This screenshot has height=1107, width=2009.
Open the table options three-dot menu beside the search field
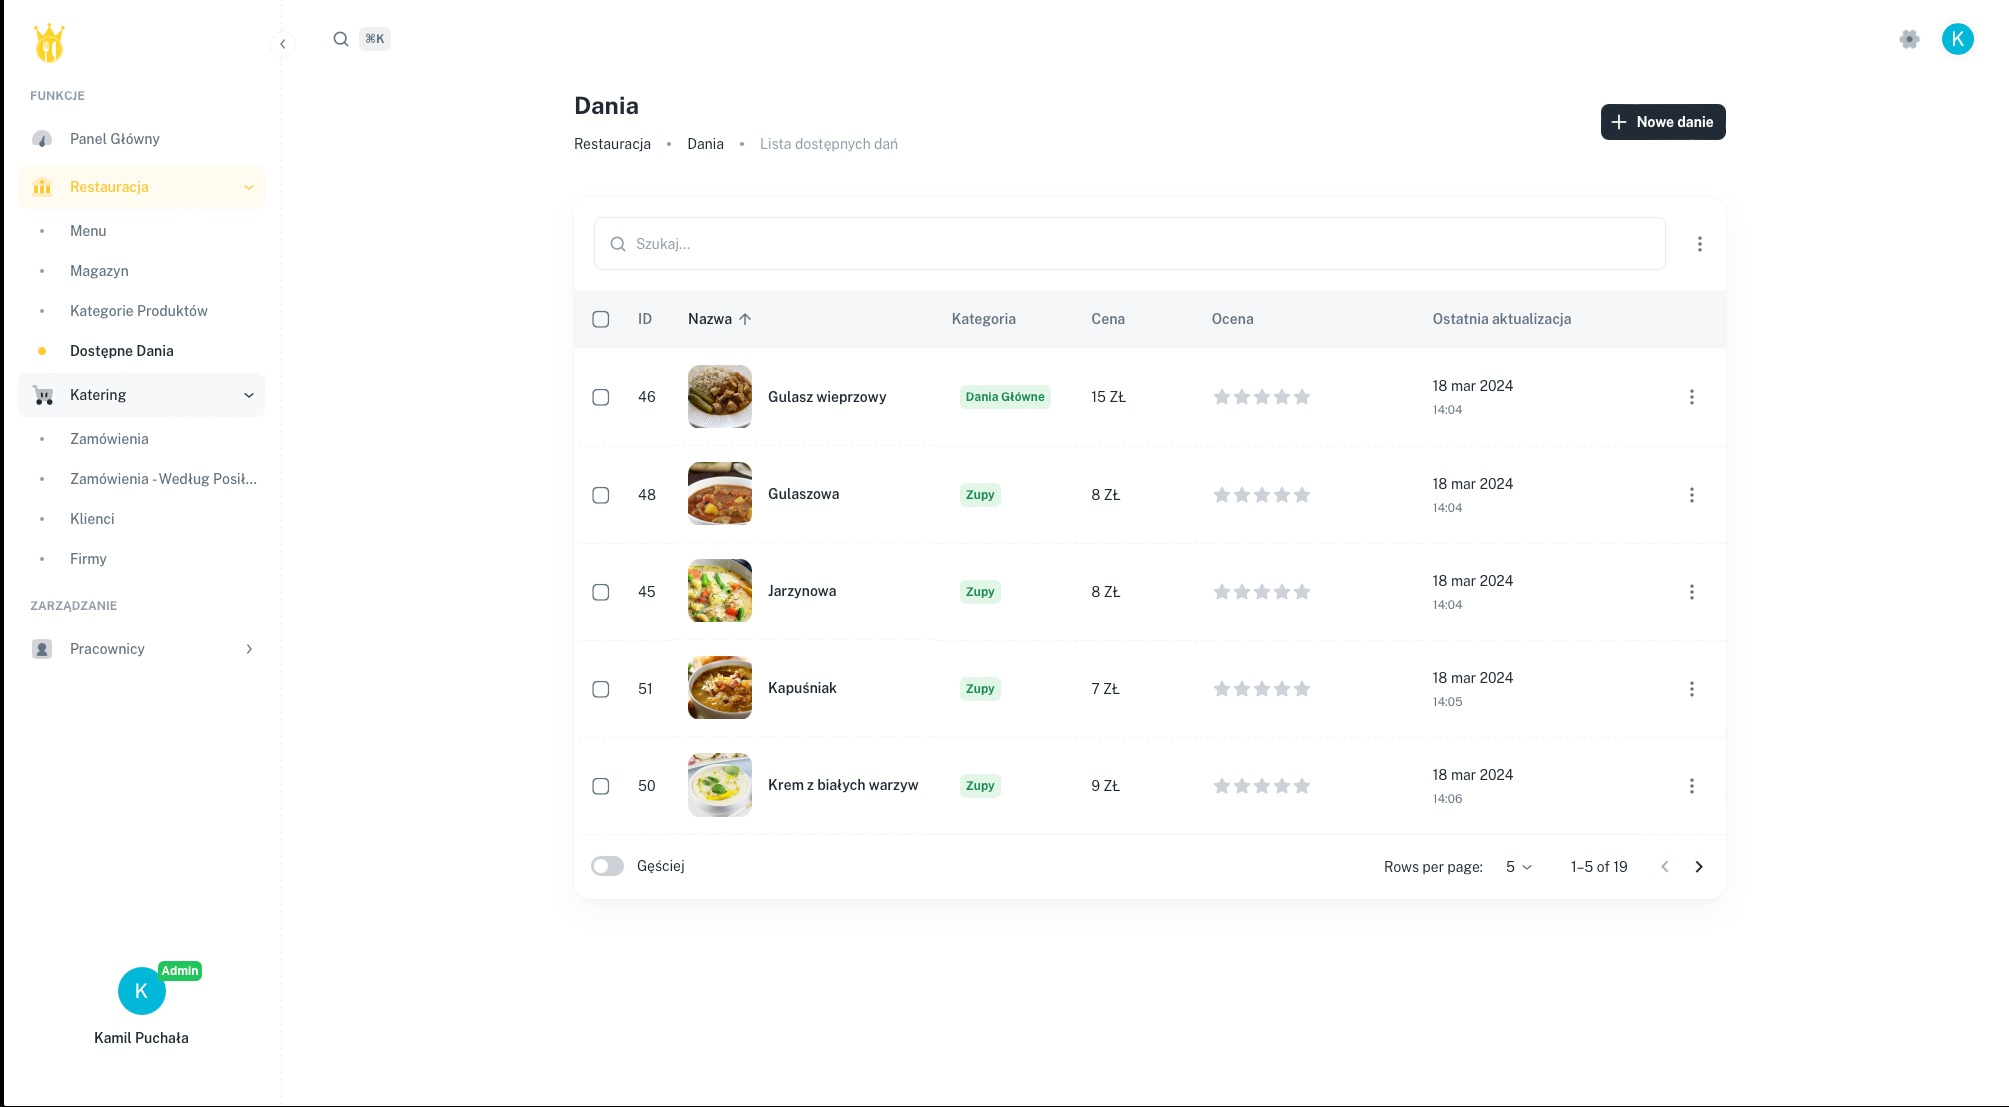1699,244
